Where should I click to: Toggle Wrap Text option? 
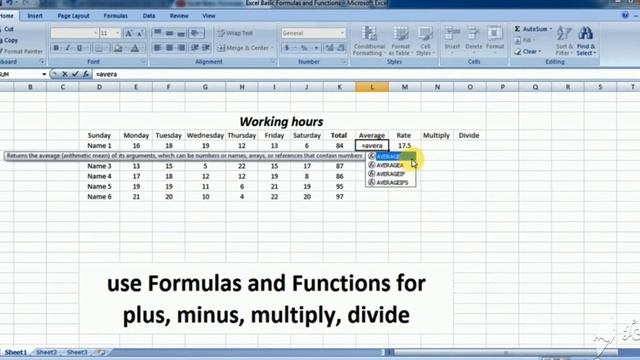point(235,33)
